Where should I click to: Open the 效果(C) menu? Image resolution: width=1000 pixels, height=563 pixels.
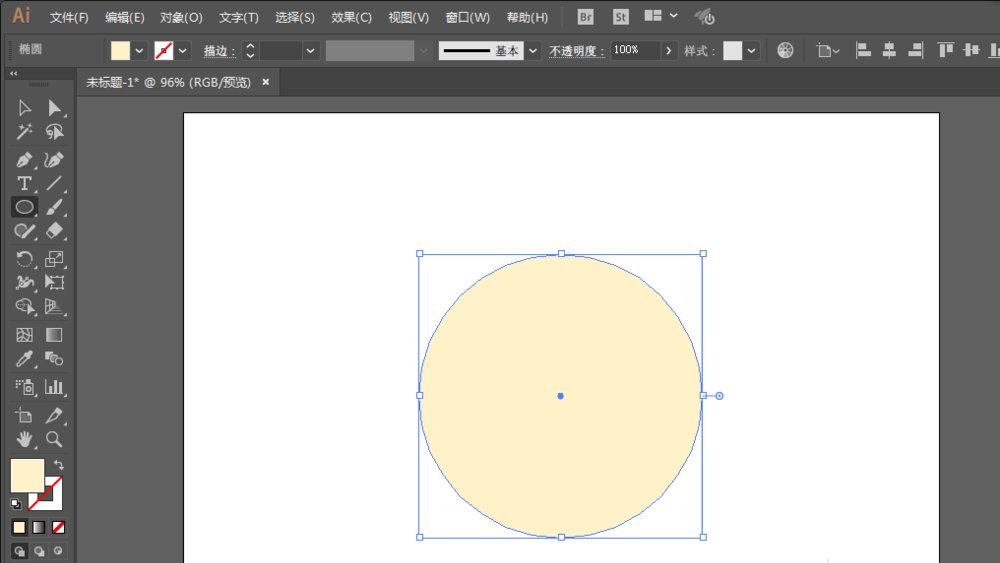tap(351, 17)
